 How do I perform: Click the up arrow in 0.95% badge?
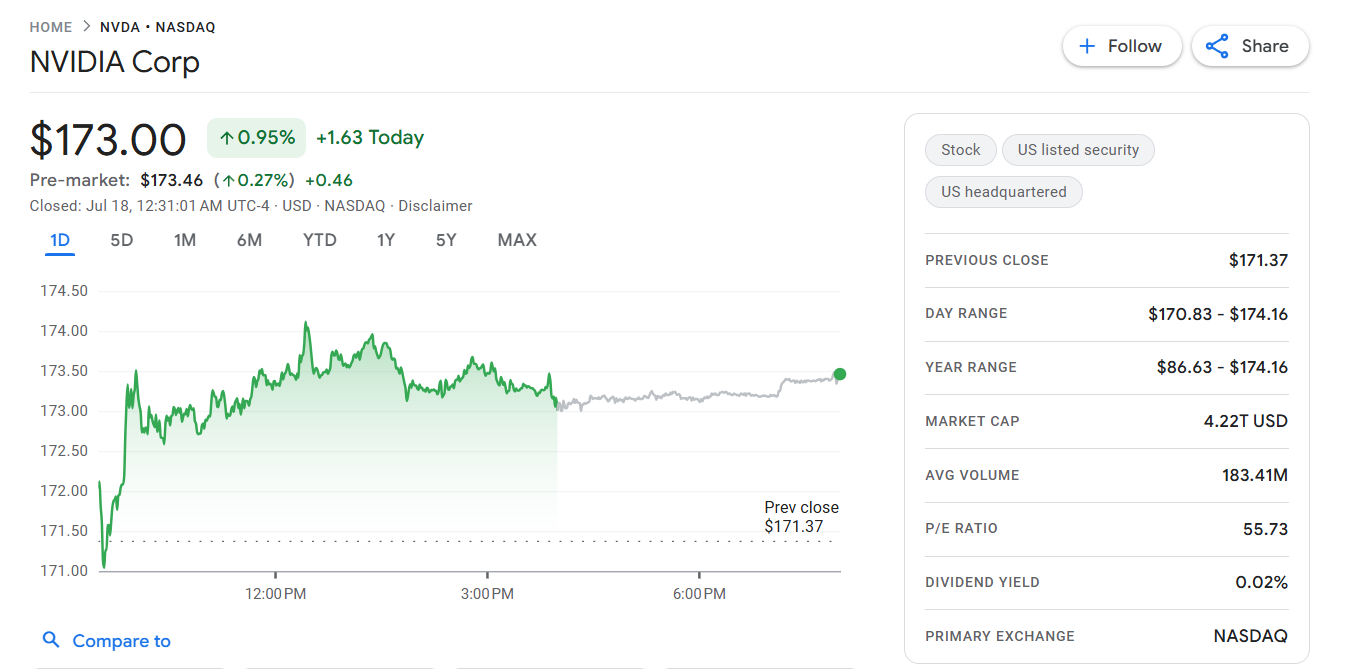click(x=227, y=138)
